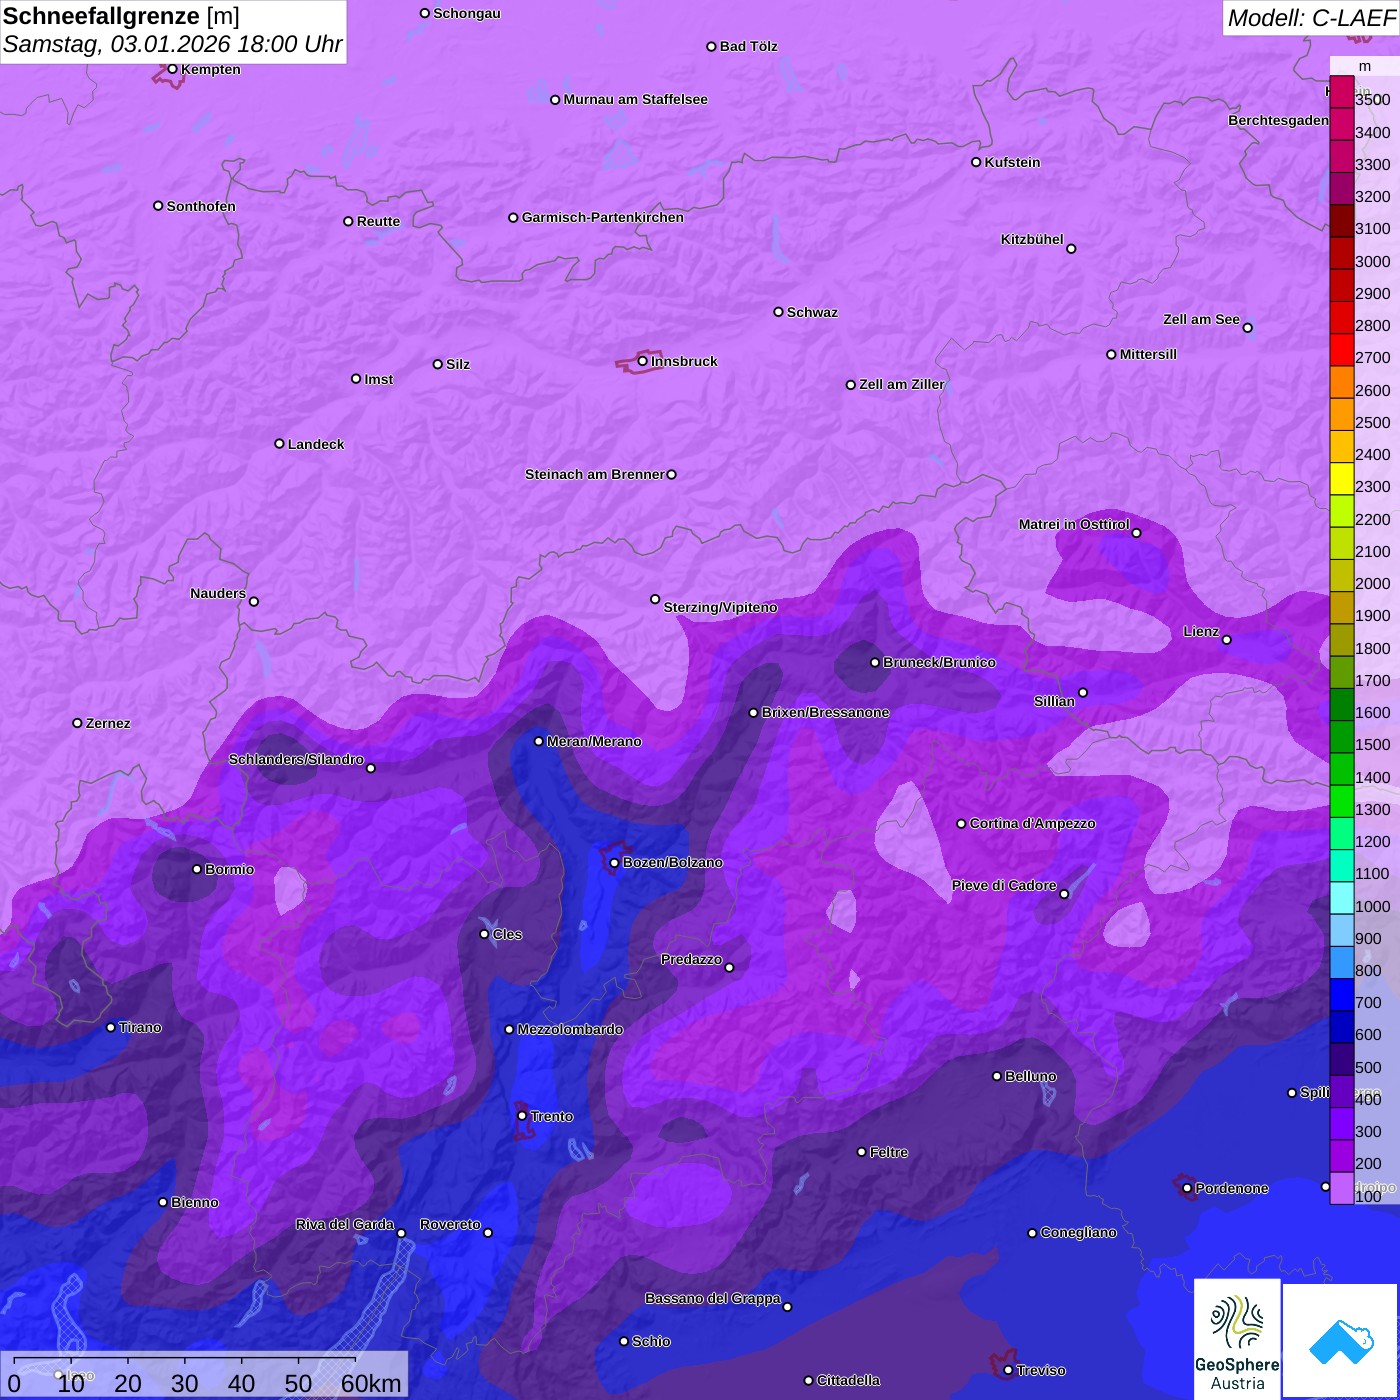Click the 'Bruneck/Brunico' label

click(x=940, y=662)
